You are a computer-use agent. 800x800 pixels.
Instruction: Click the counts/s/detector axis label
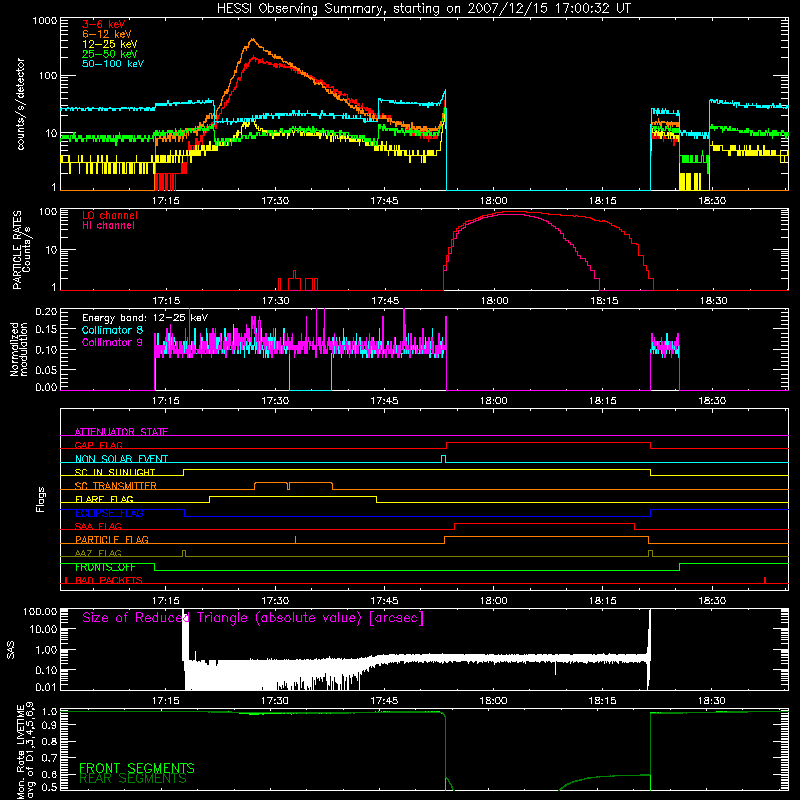coord(20,104)
